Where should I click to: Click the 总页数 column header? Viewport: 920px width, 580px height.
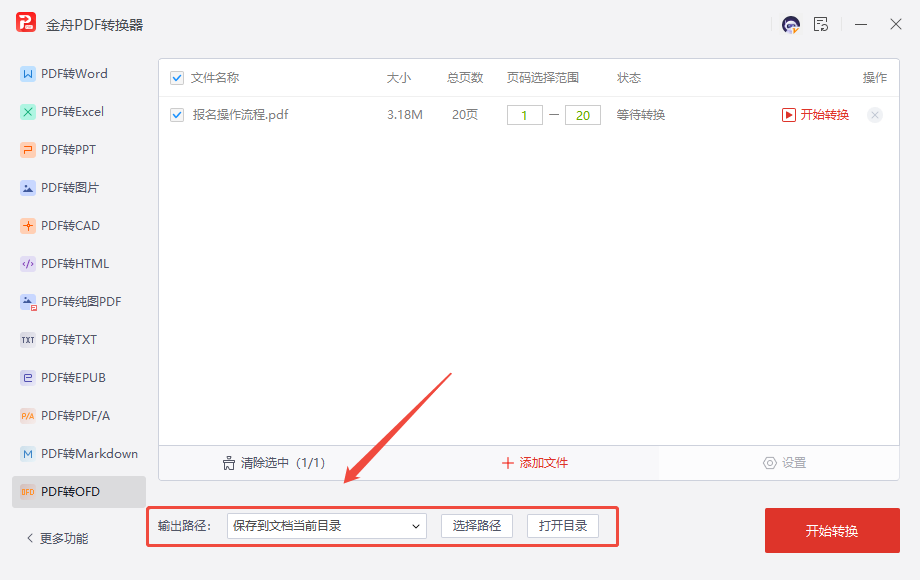click(x=465, y=78)
